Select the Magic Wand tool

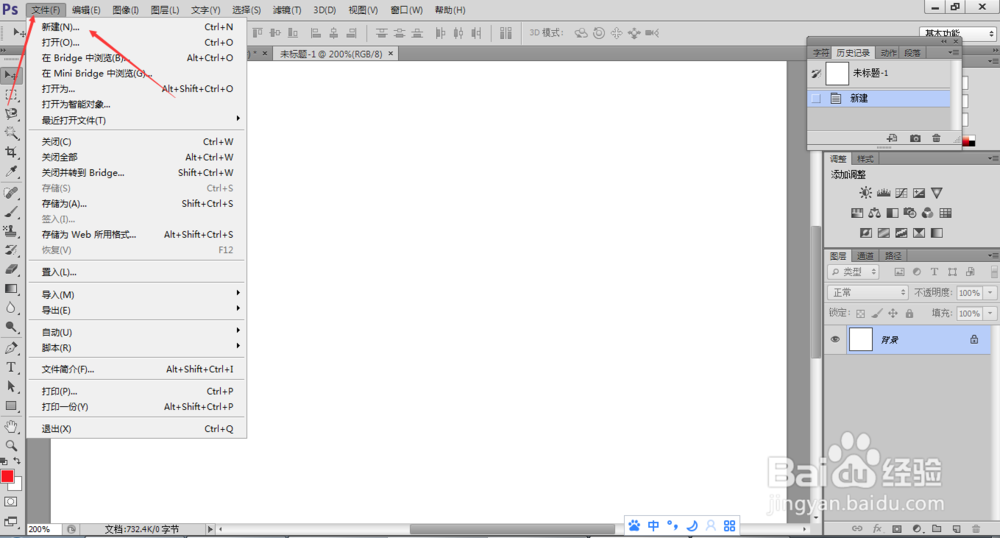11,133
